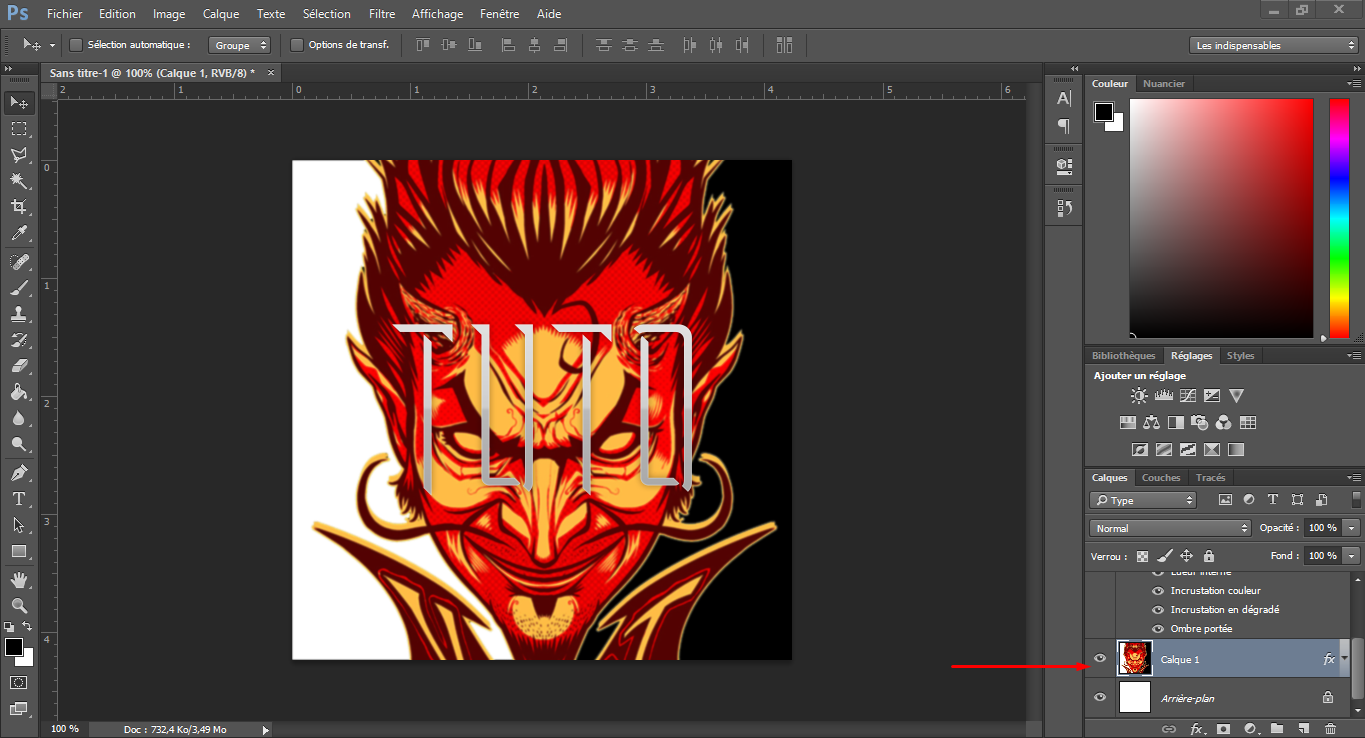
Task: Add a Color Balance adjustment
Action: 1151,422
